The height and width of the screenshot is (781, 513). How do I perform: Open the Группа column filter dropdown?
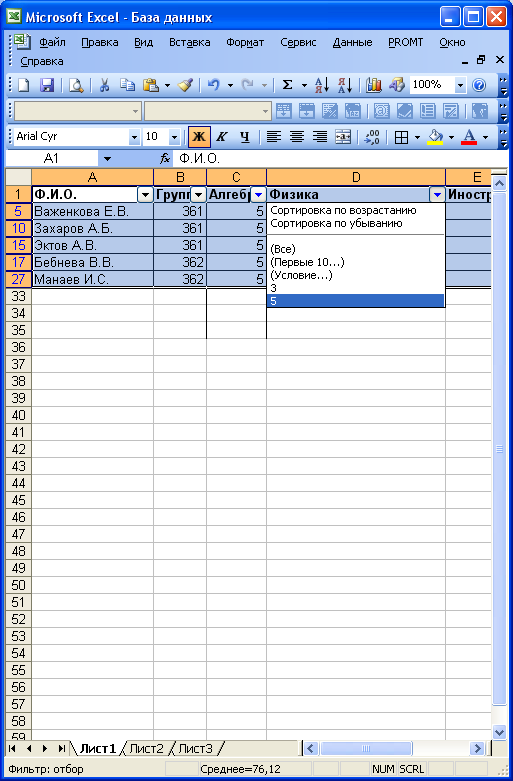[198, 195]
